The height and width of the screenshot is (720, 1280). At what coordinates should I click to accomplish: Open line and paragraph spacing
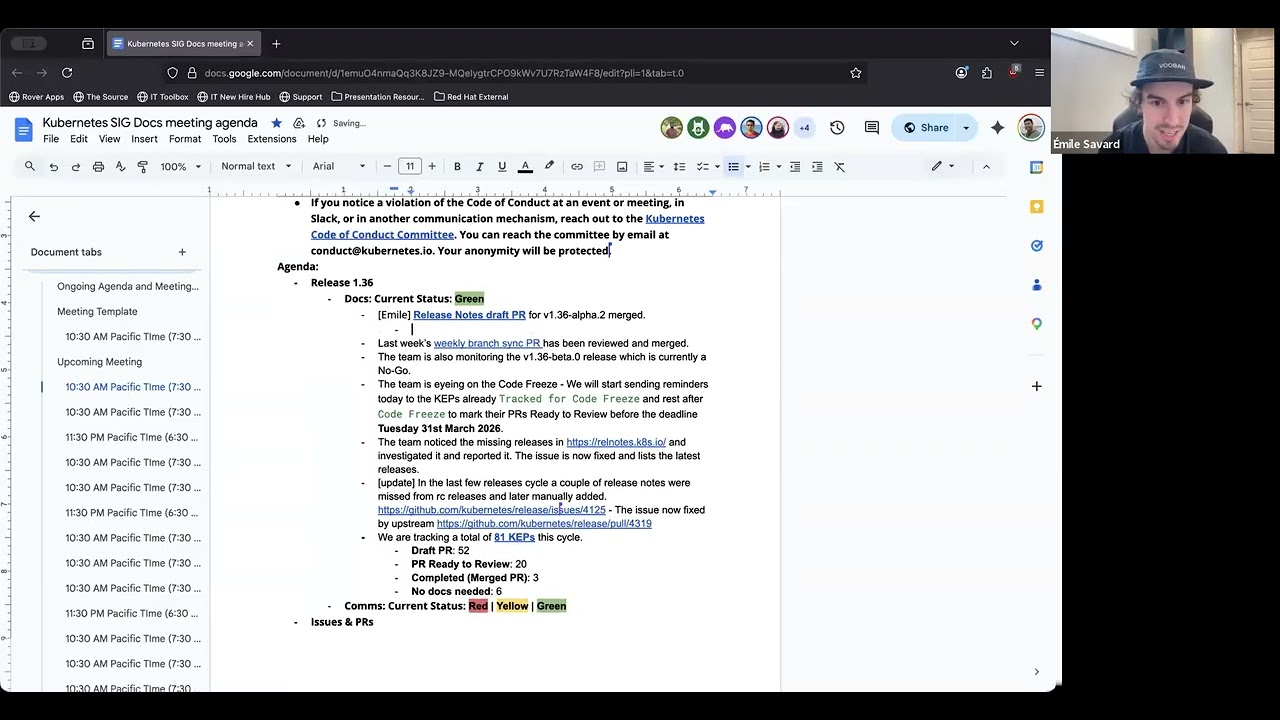(x=680, y=166)
